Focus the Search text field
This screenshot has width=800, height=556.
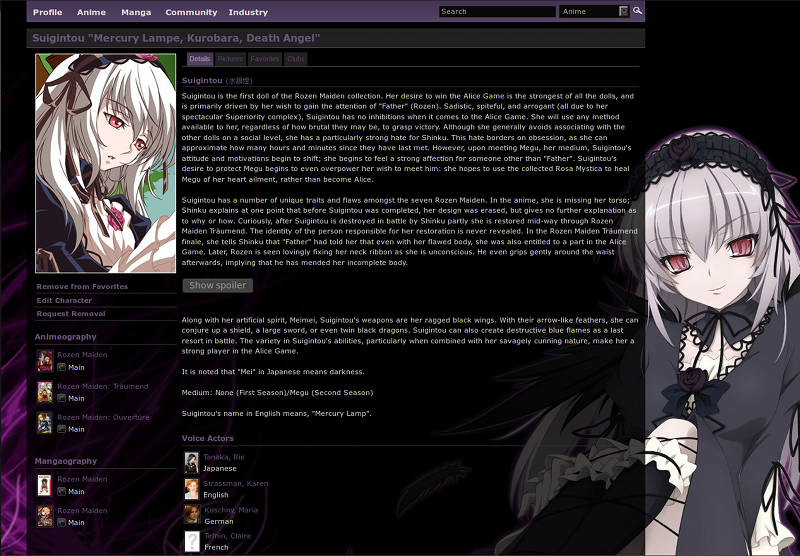497,11
